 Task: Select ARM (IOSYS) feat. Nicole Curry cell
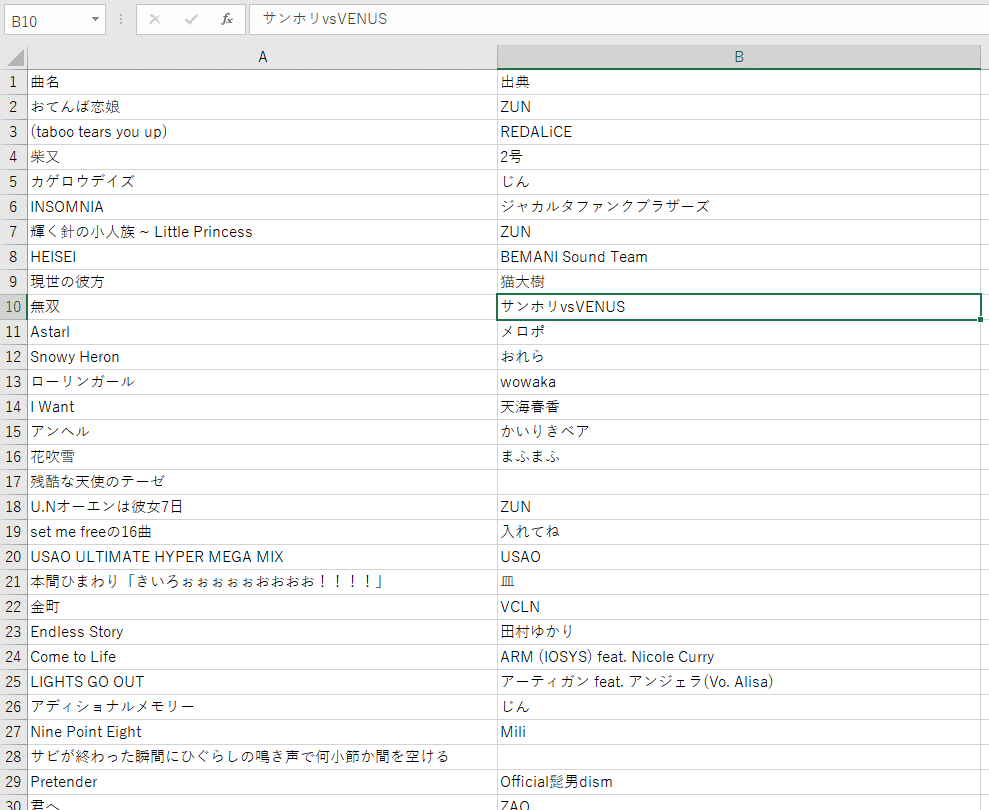click(x=739, y=657)
